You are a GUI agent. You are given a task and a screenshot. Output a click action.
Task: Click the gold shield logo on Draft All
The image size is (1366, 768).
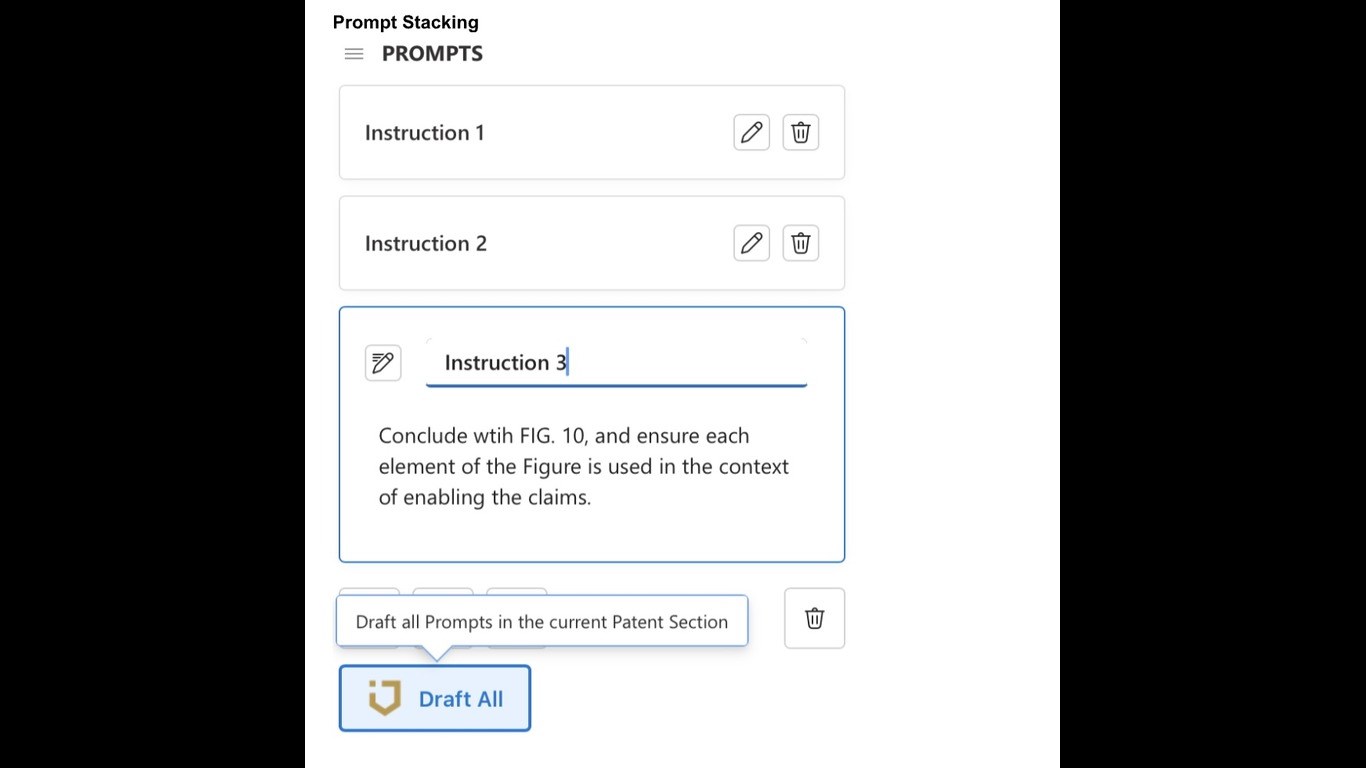click(x=385, y=698)
